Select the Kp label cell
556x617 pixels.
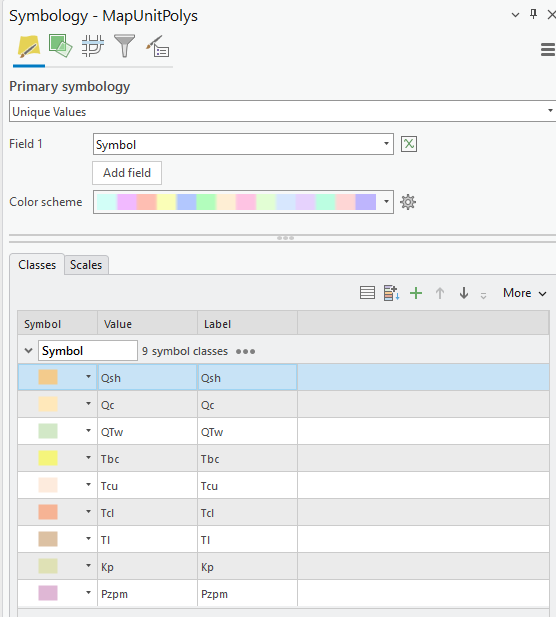click(x=248, y=567)
